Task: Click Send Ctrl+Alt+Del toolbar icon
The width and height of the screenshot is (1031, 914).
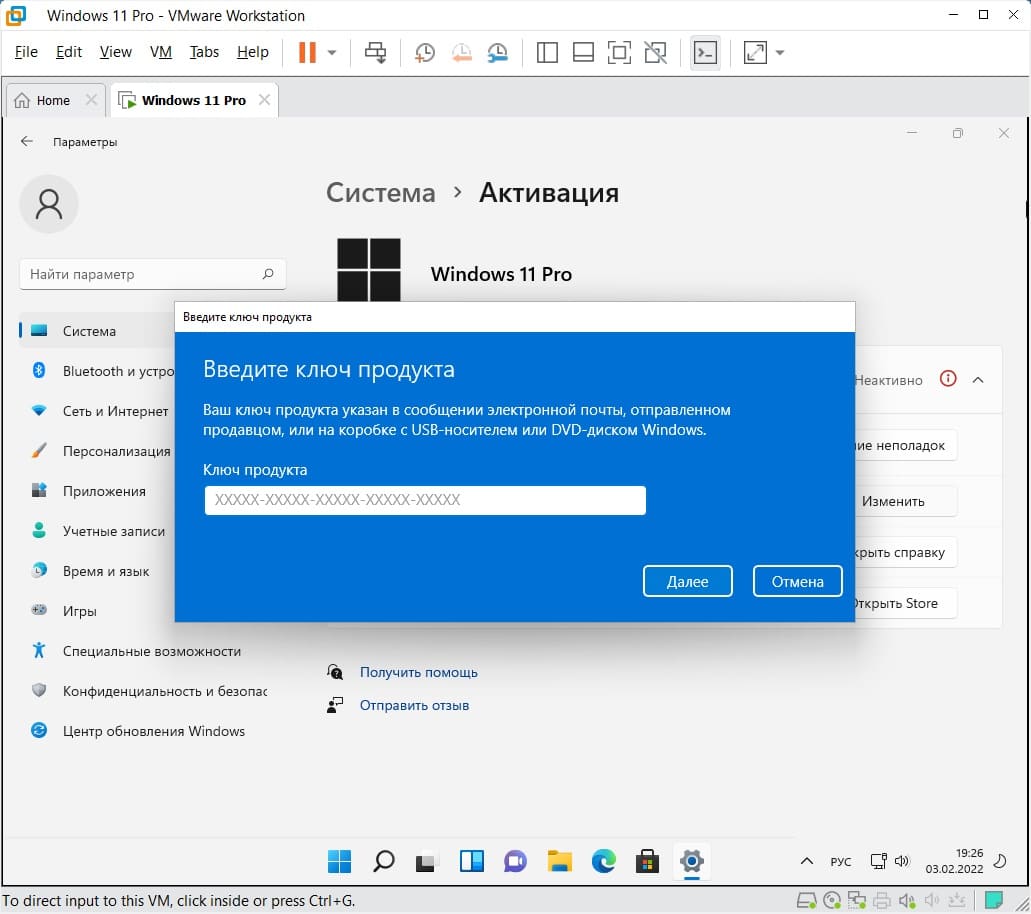Action: (x=375, y=52)
